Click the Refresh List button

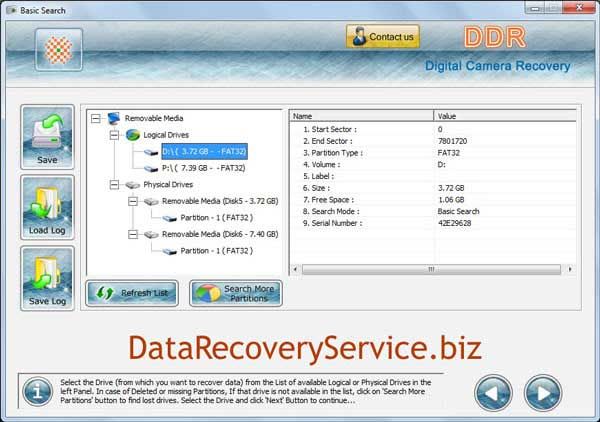click(x=132, y=293)
